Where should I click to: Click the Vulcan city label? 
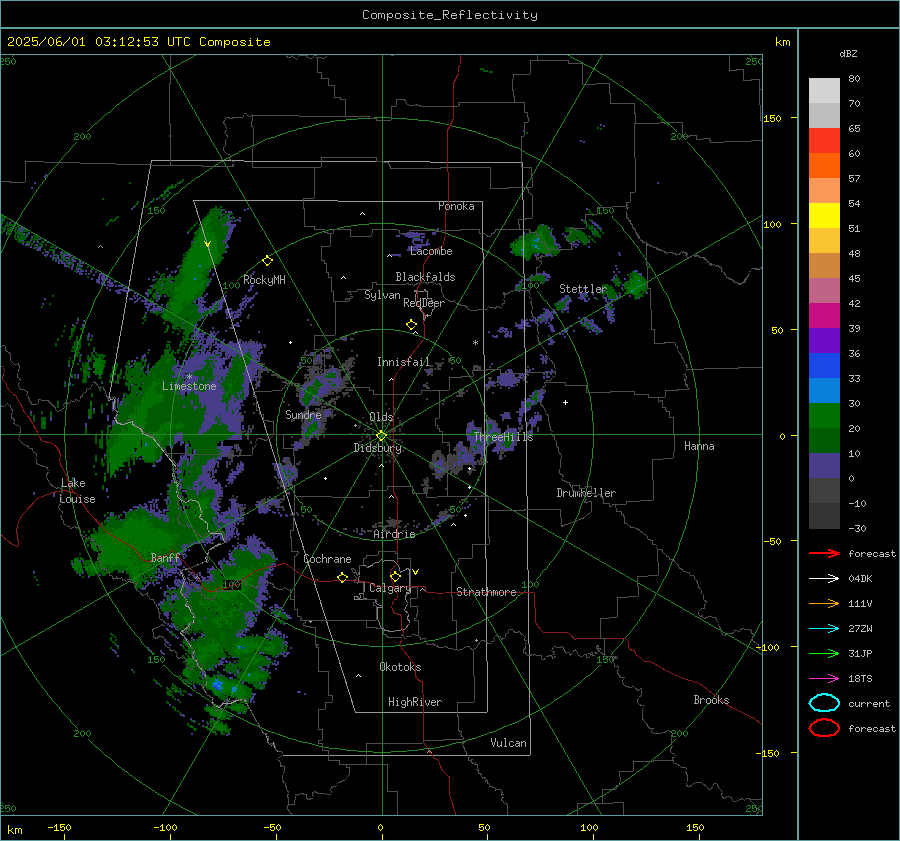coord(508,743)
